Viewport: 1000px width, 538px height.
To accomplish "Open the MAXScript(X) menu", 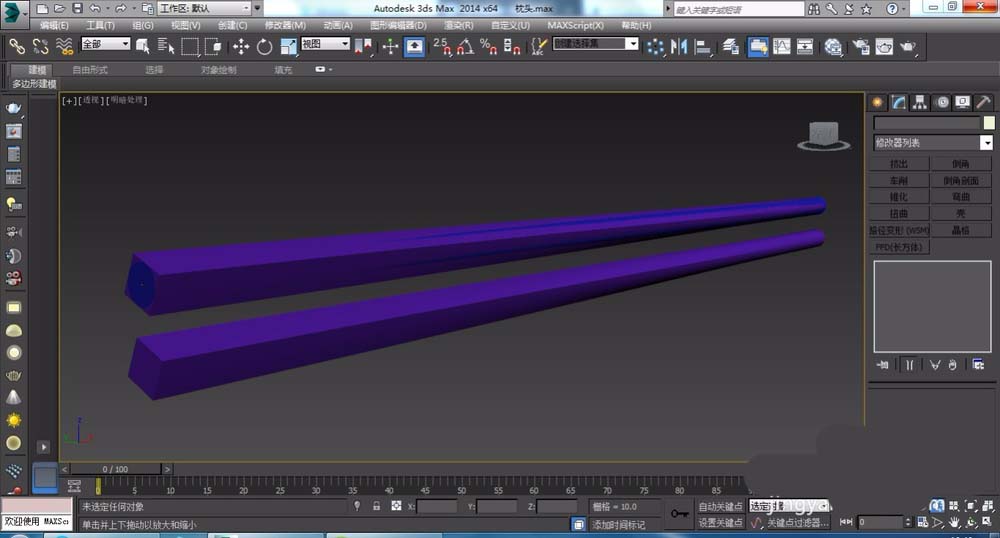I will click(x=575, y=25).
